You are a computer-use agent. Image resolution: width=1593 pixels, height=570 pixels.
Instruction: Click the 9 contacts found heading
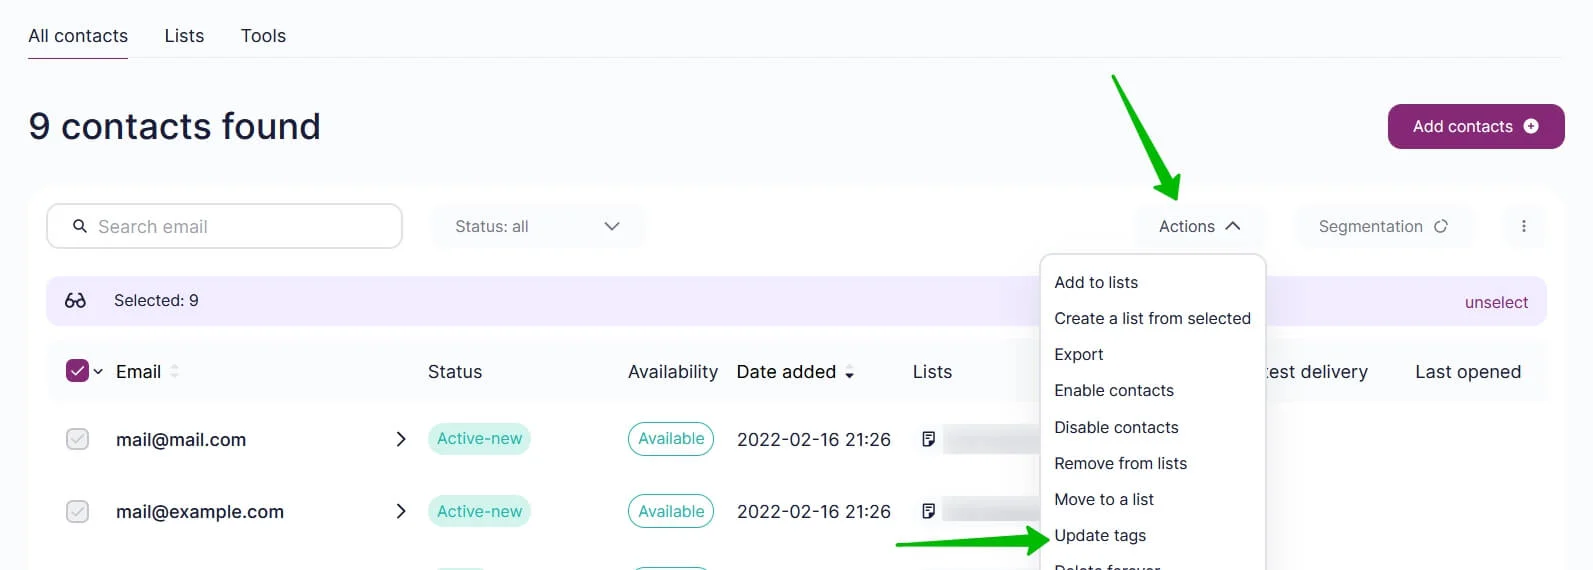coord(175,126)
